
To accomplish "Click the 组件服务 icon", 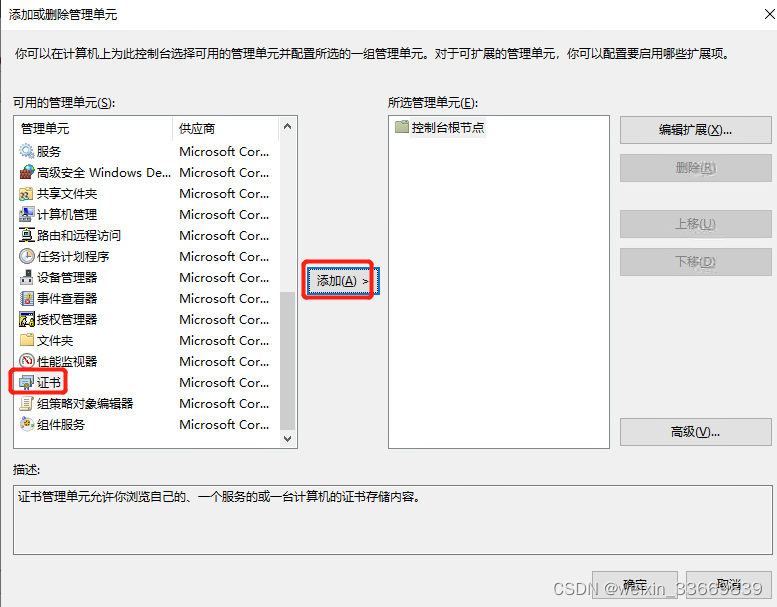I will coord(26,425).
